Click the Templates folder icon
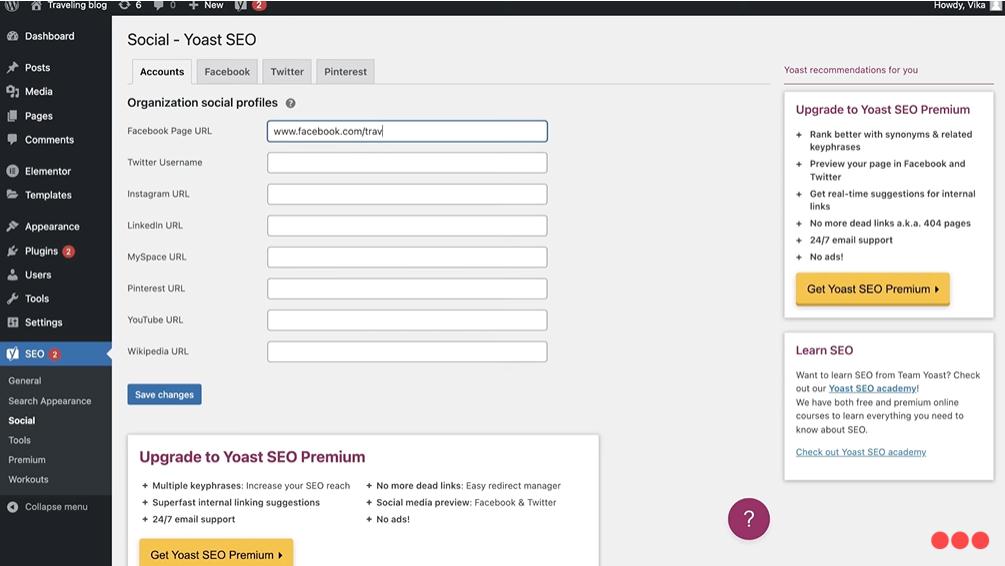This screenshot has width=1005, height=566. click(x=13, y=195)
